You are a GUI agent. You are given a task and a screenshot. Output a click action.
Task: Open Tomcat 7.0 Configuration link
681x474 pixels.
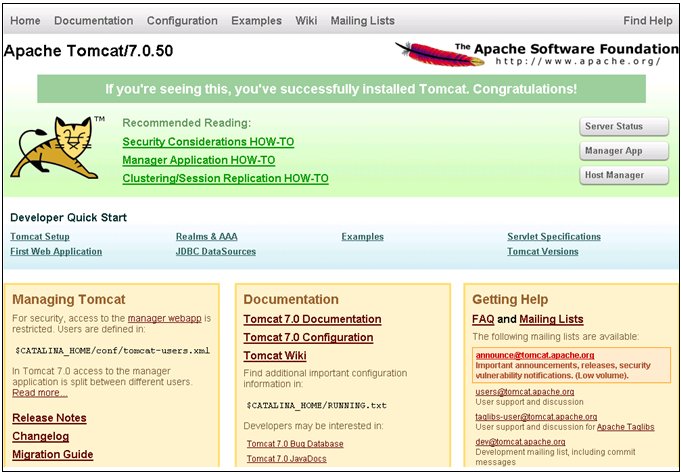click(x=308, y=338)
